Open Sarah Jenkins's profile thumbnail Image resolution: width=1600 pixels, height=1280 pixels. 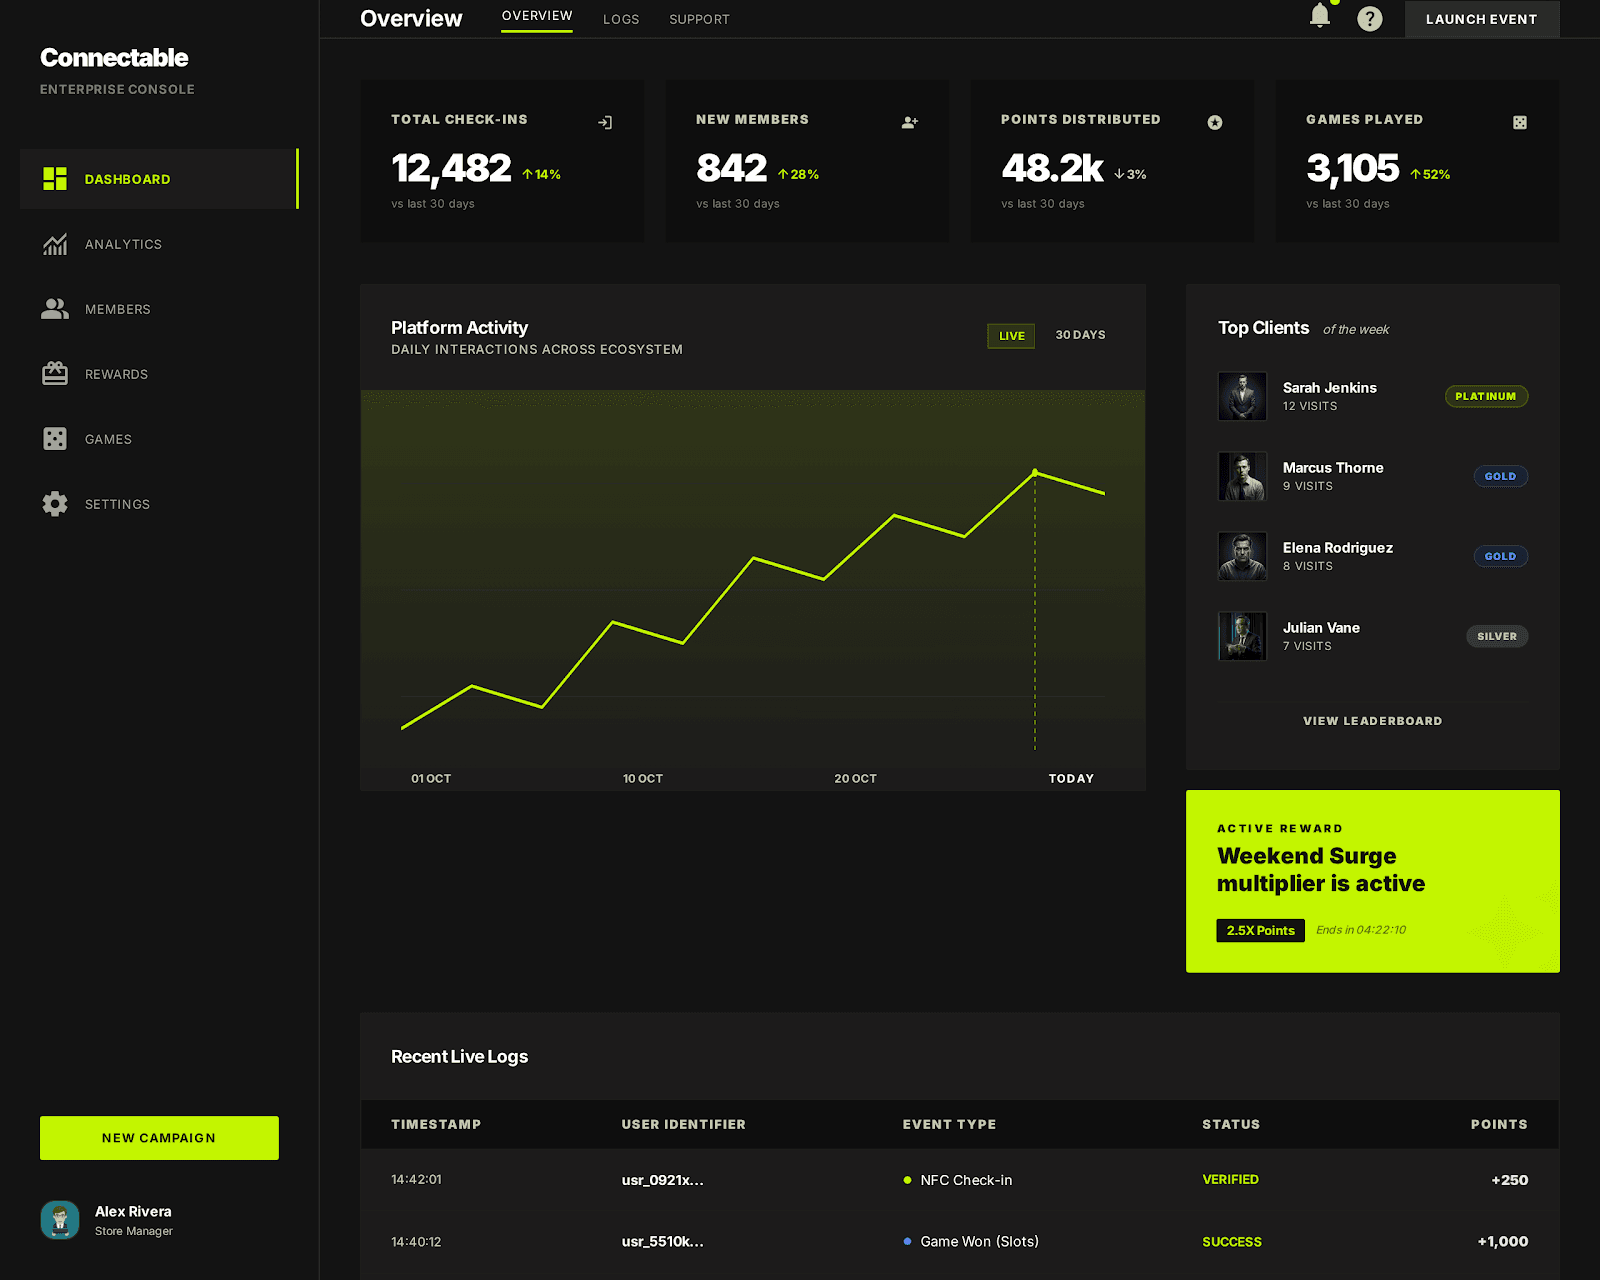(1242, 396)
